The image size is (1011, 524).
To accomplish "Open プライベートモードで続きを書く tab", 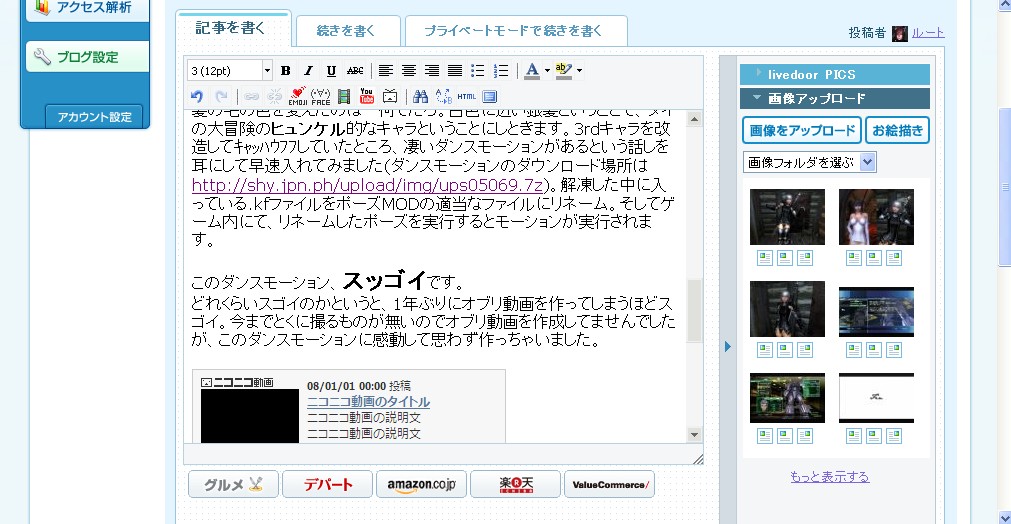I will click(514, 30).
